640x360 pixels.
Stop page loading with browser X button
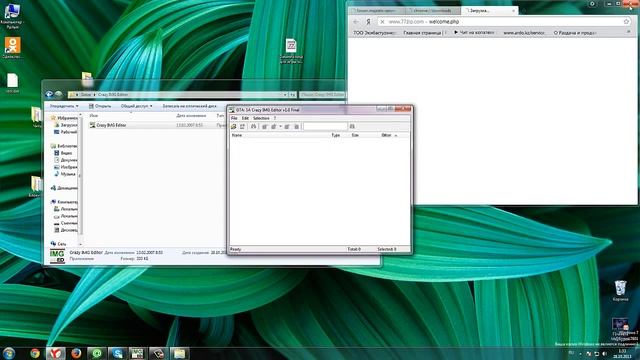click(x=382, y=22)
